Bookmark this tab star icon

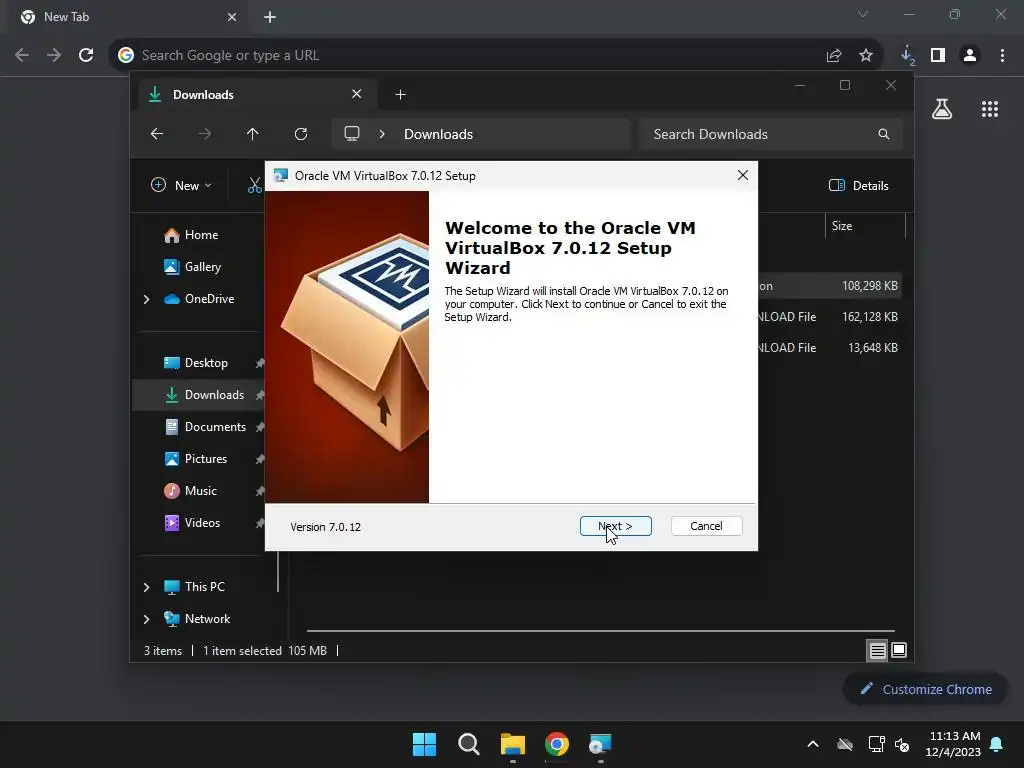click(866, 56)
